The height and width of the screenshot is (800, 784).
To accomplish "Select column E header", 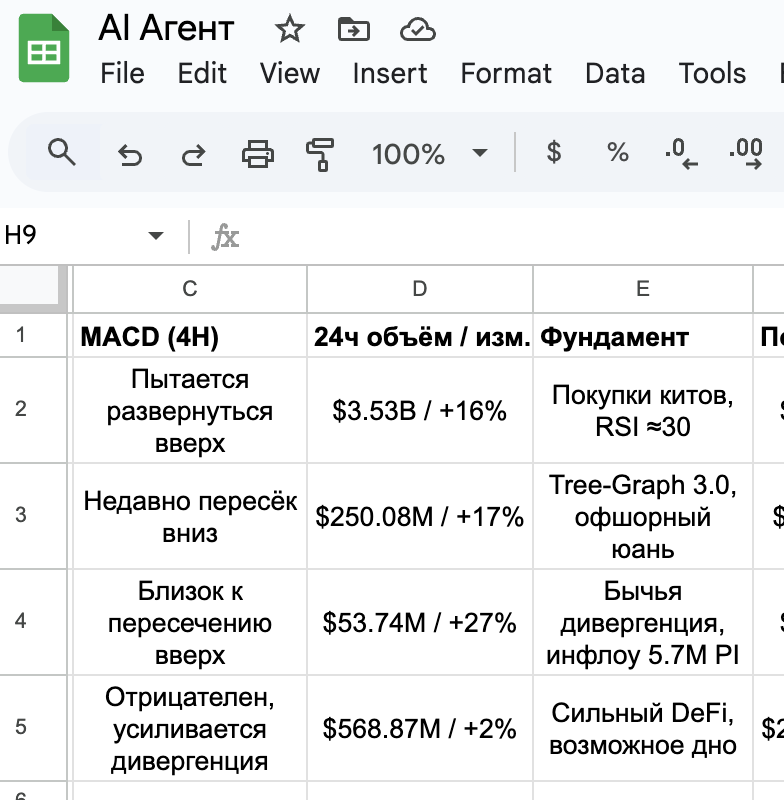I will tap(643, 289).
